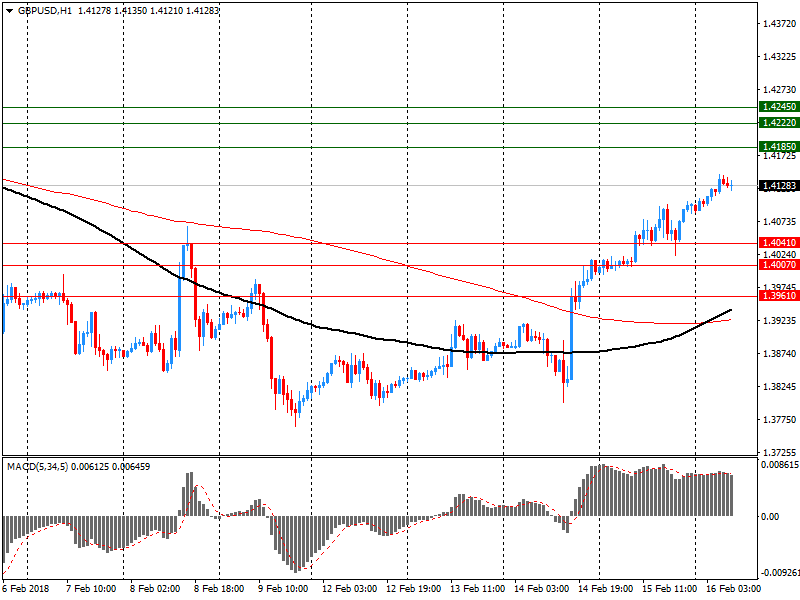Click the 1.40735 price scale value
800x600 pixels.
coord(780,221)
